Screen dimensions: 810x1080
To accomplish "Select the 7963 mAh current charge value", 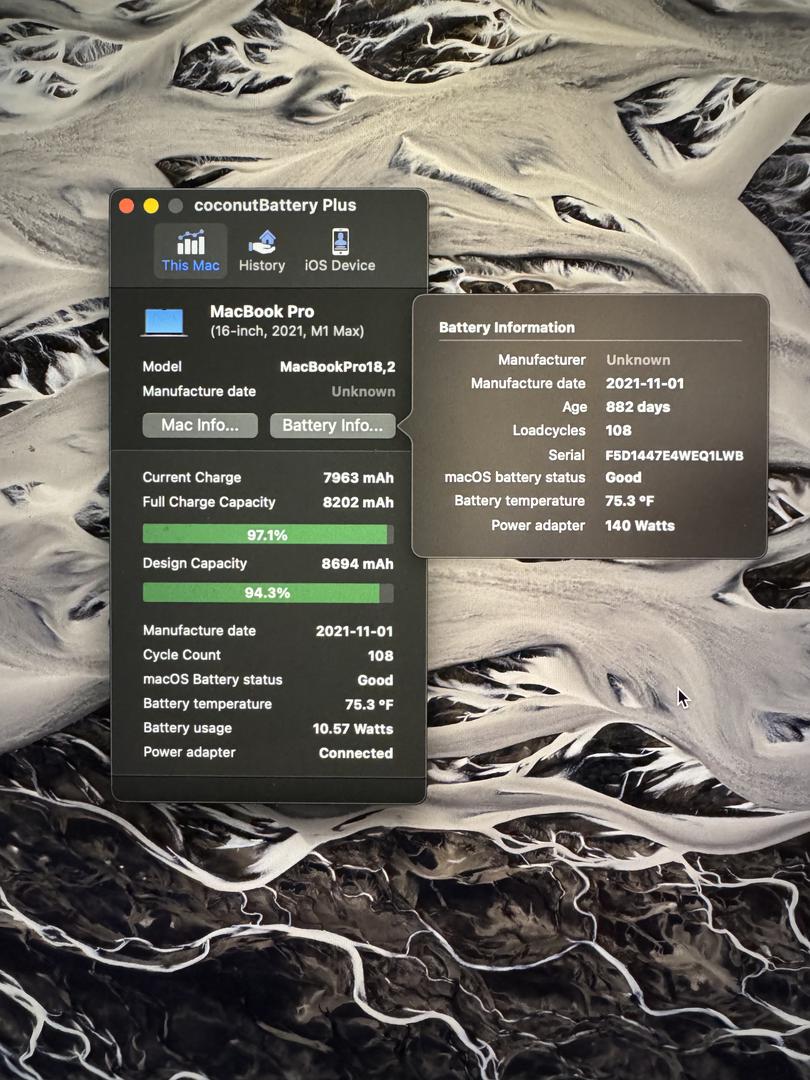I will [x=358, y=478].
